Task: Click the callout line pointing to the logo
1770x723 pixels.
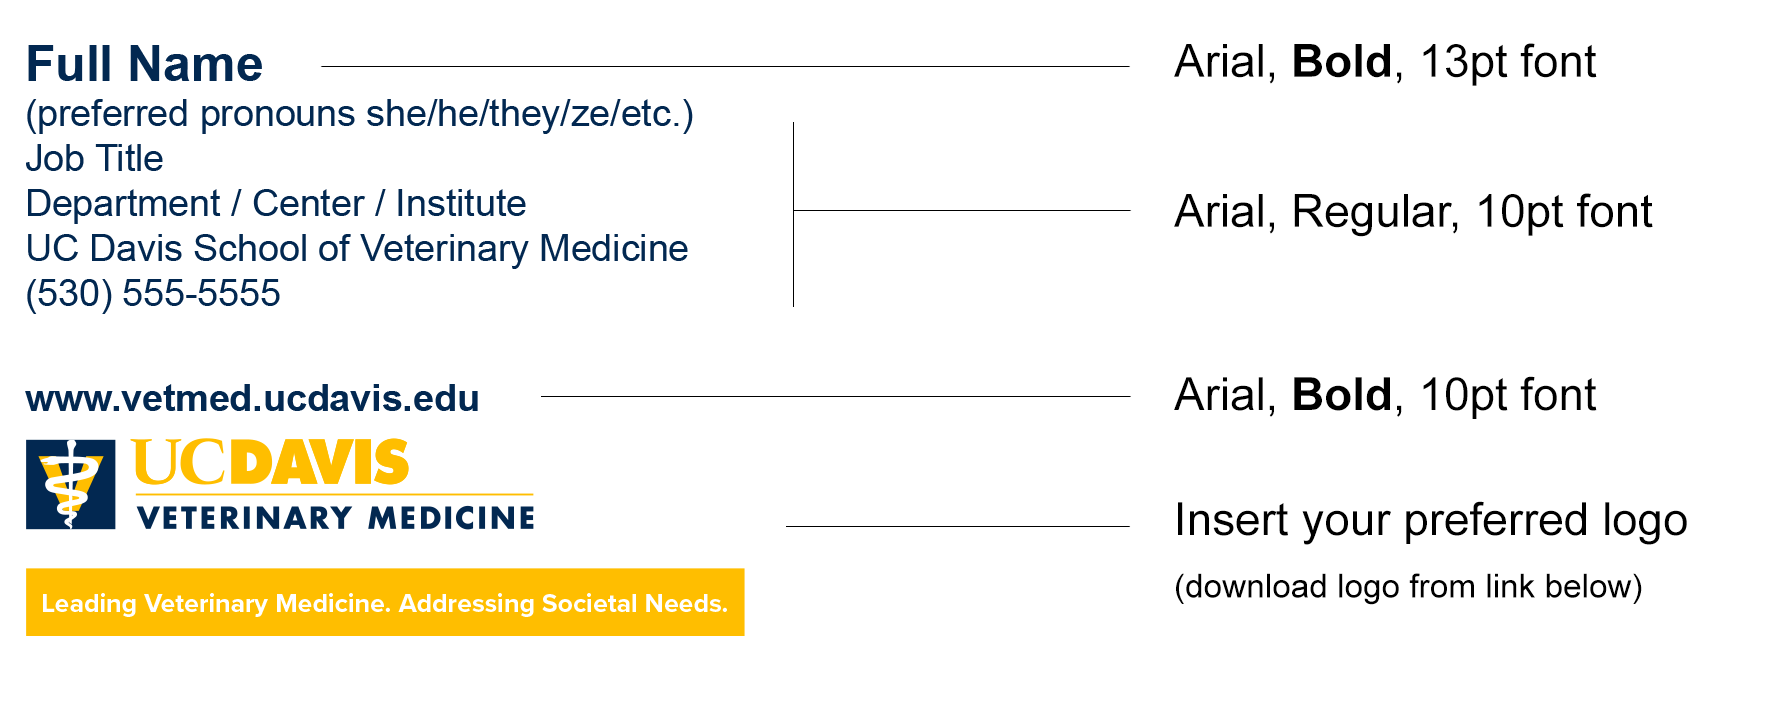Action: coord(957,526)
